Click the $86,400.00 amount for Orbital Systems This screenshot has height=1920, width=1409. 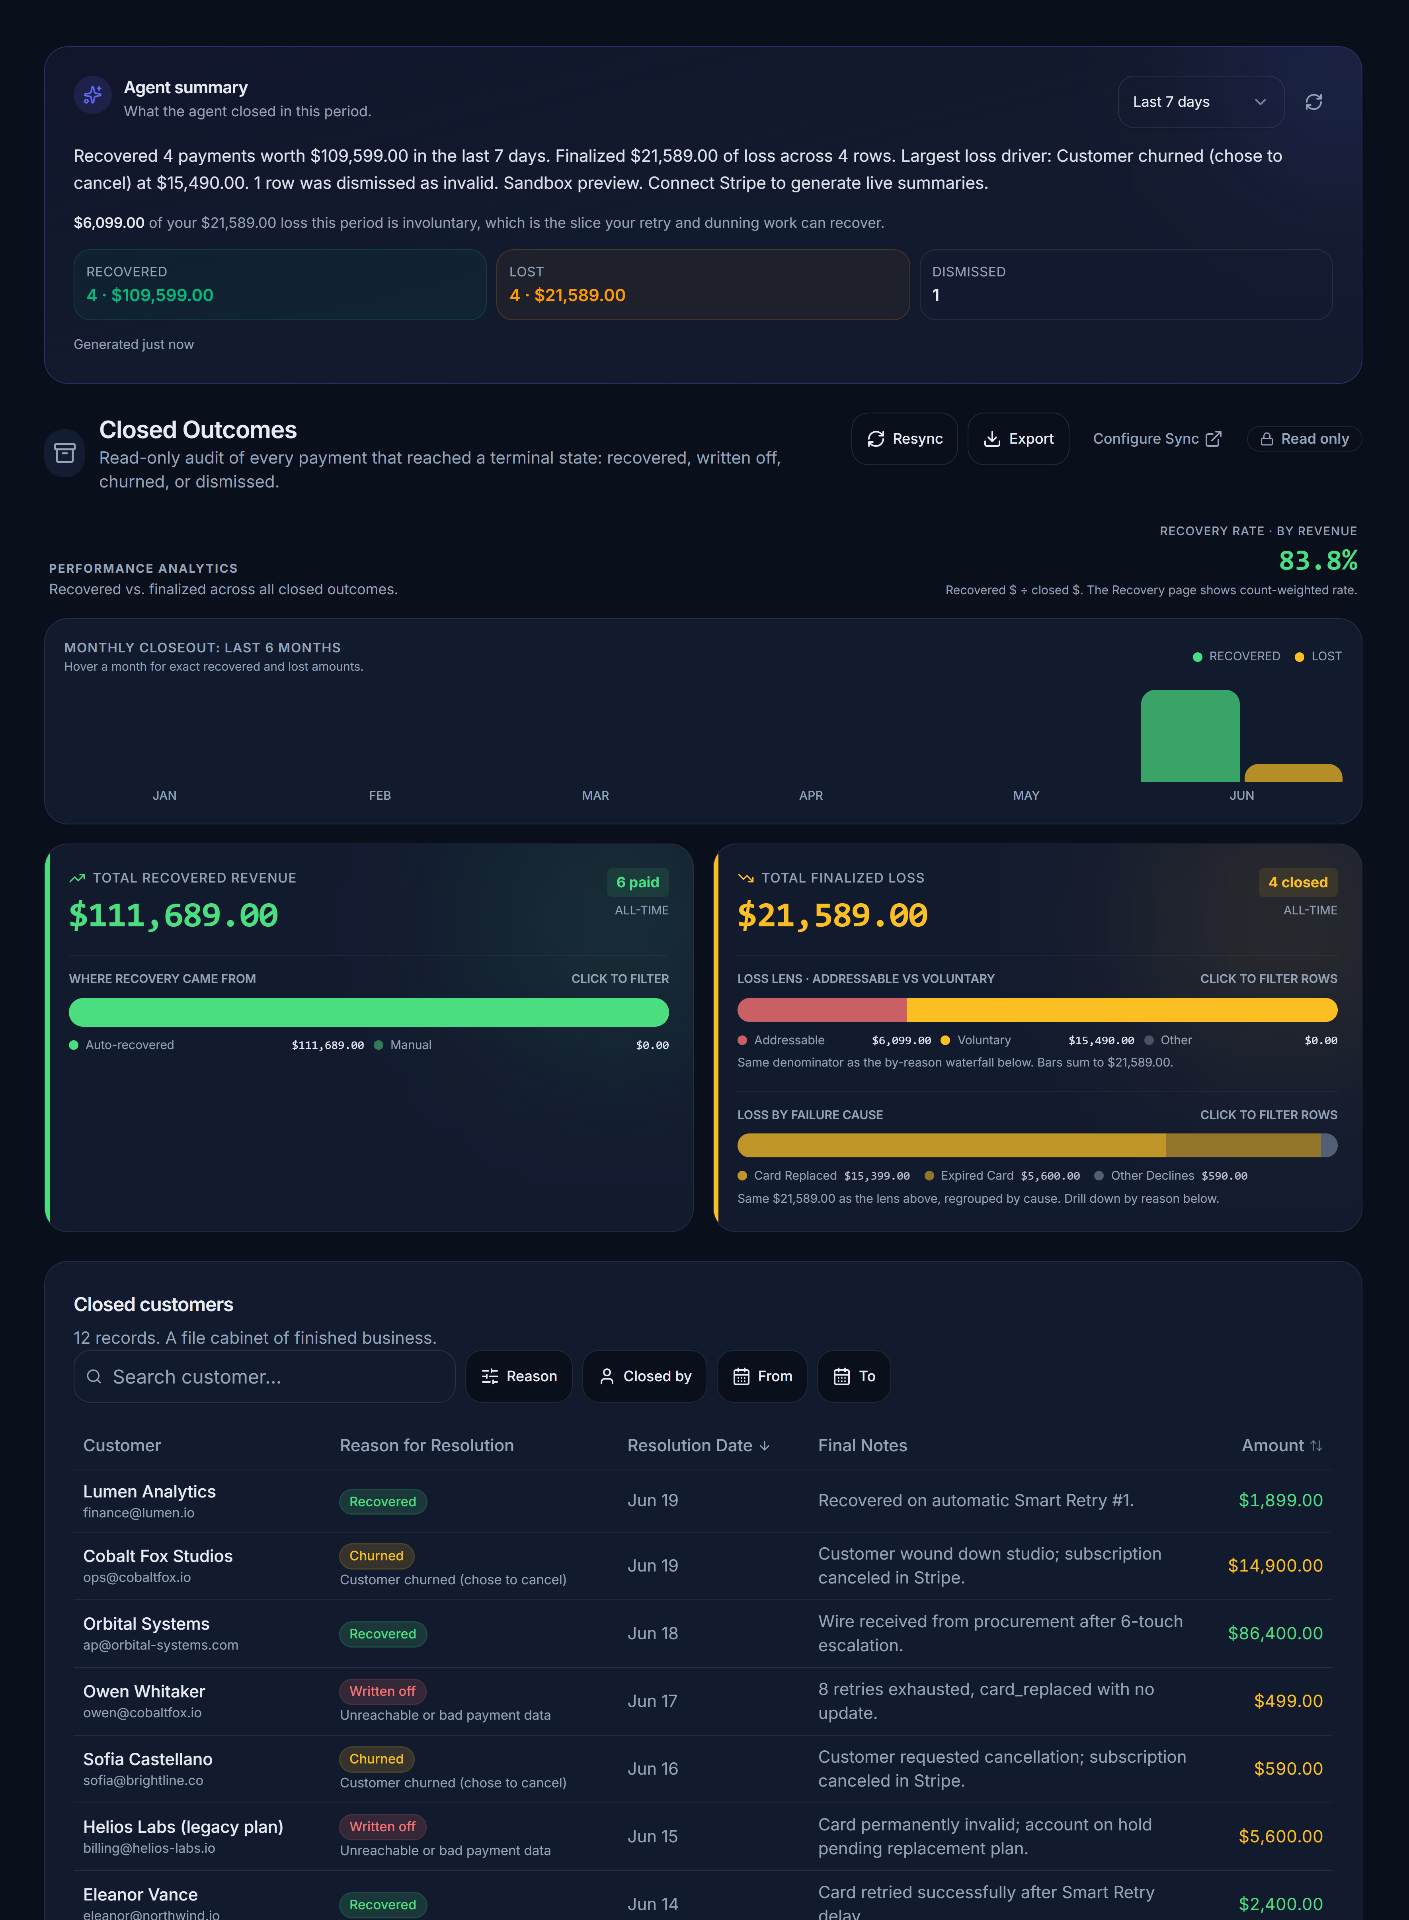point(1275,1634)
